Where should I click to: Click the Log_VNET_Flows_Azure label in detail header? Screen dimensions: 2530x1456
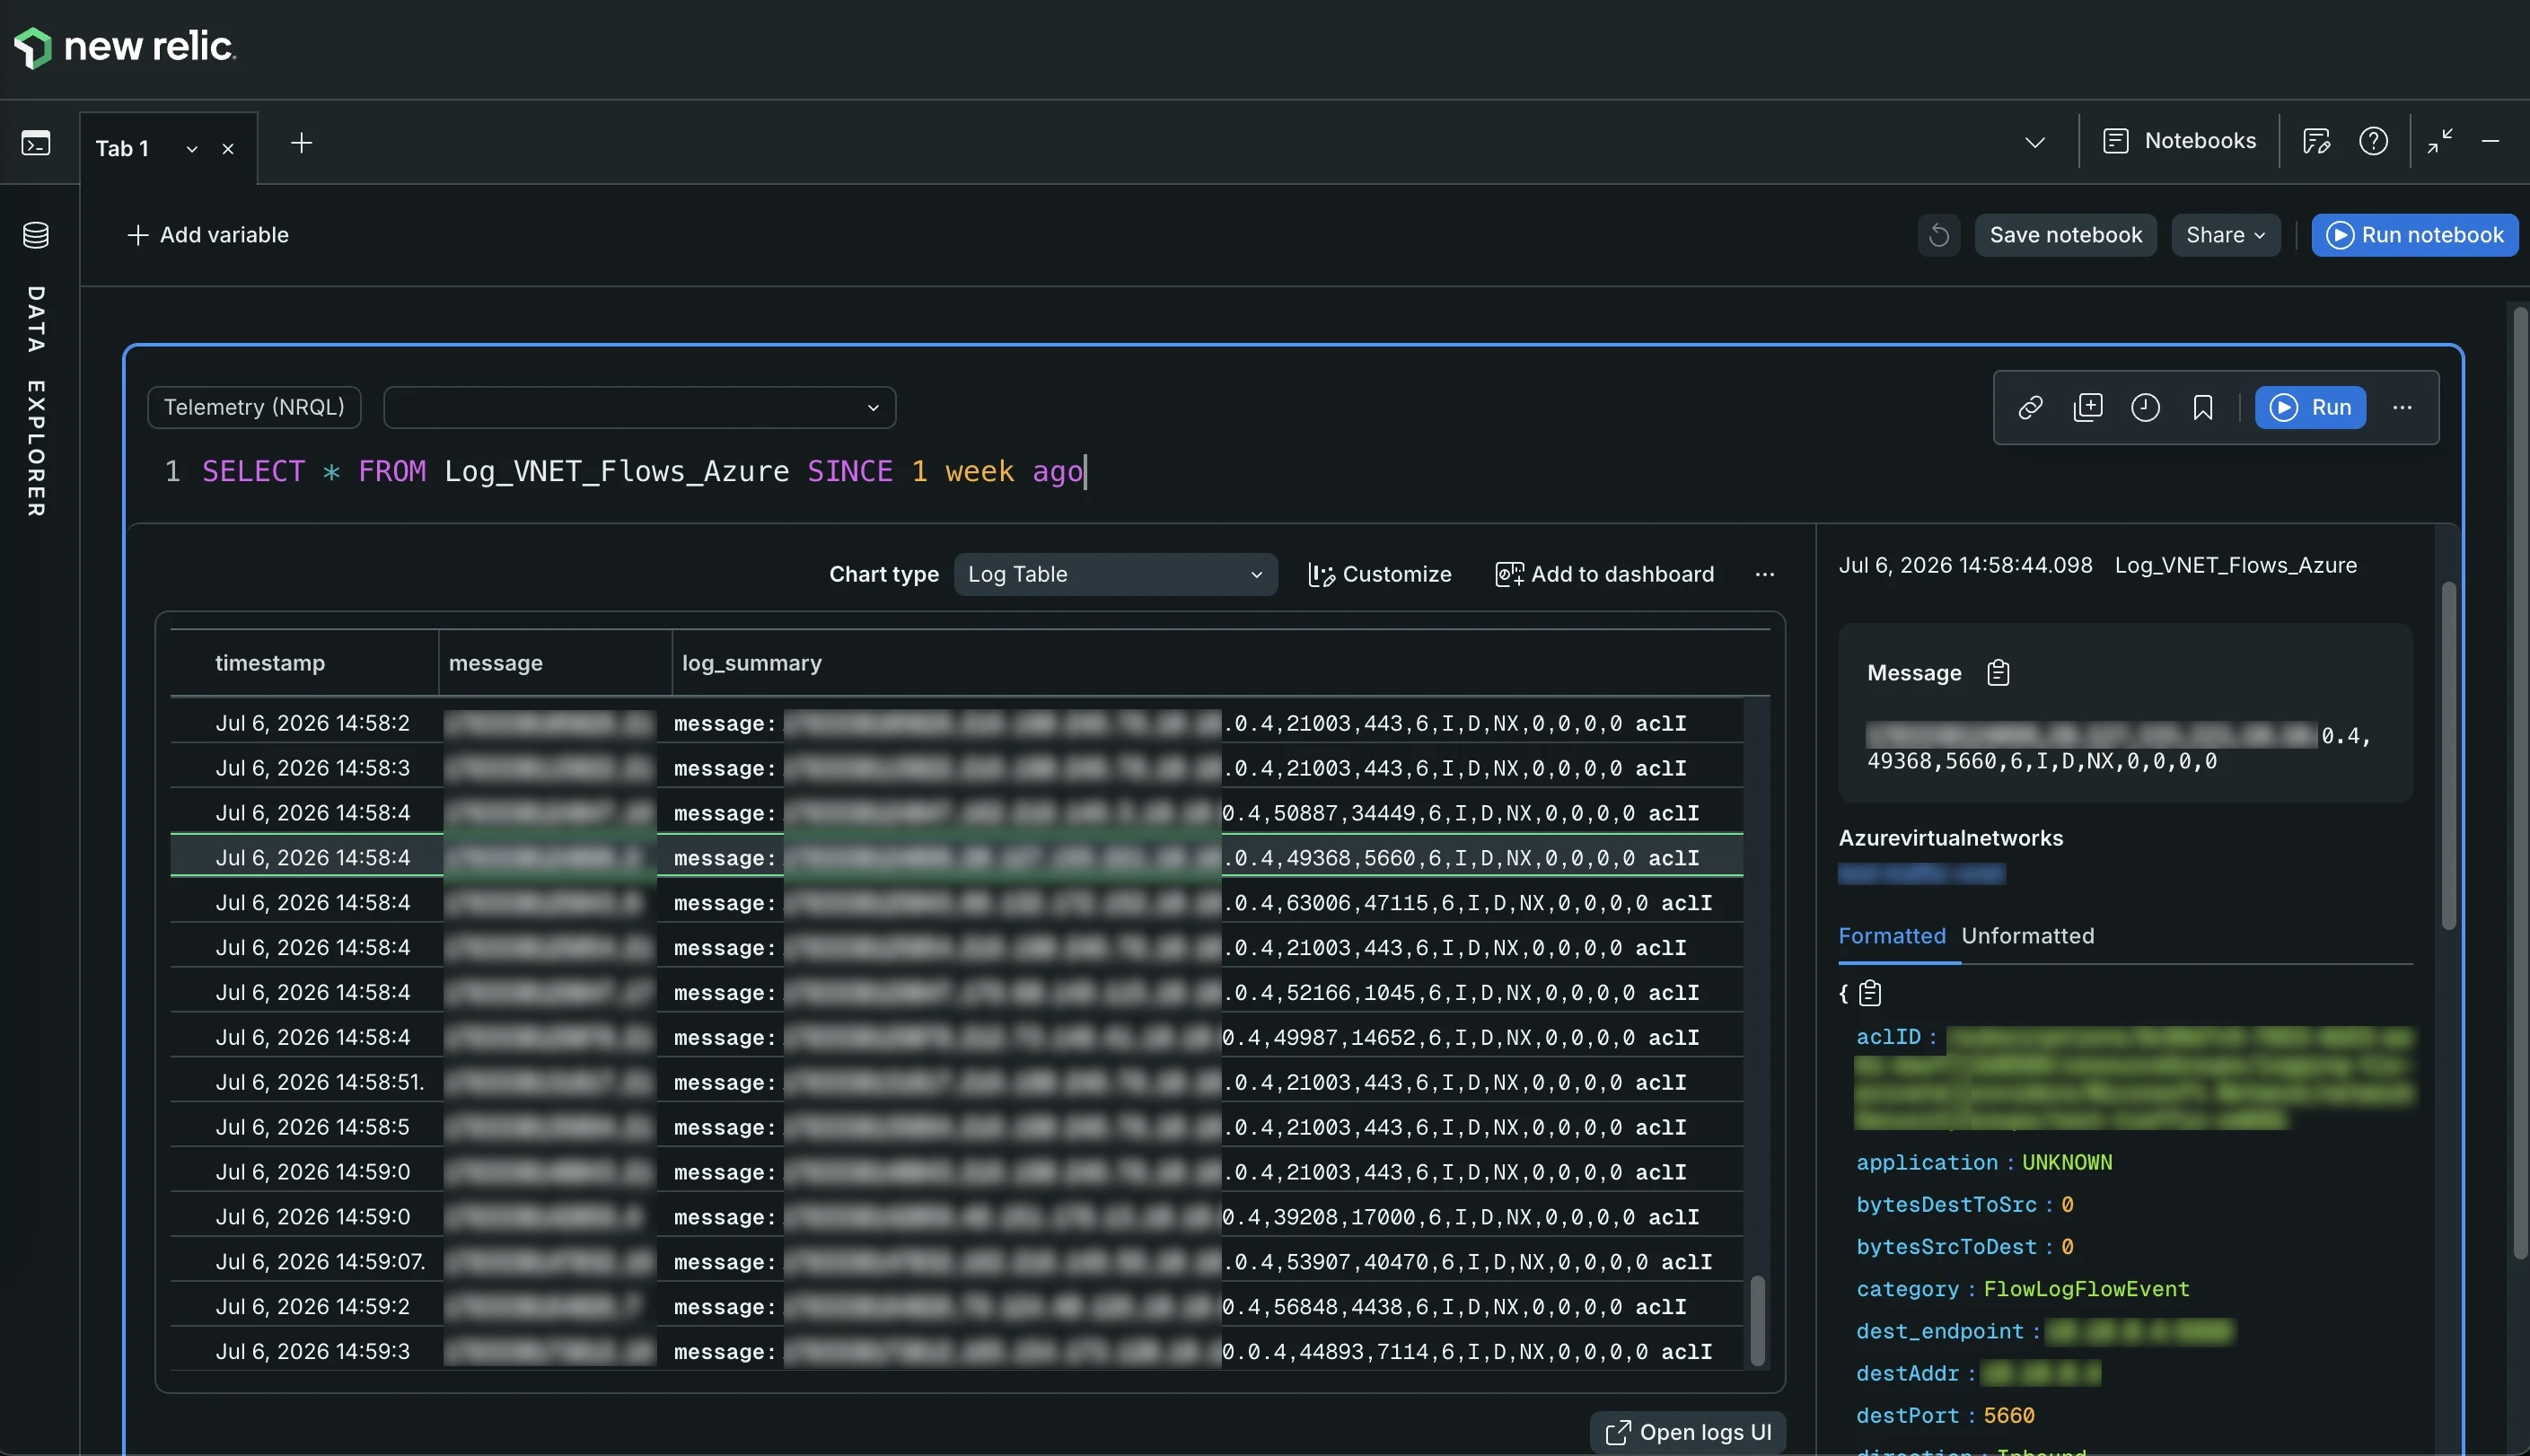pyautogui.click(x=2235, y=565)
